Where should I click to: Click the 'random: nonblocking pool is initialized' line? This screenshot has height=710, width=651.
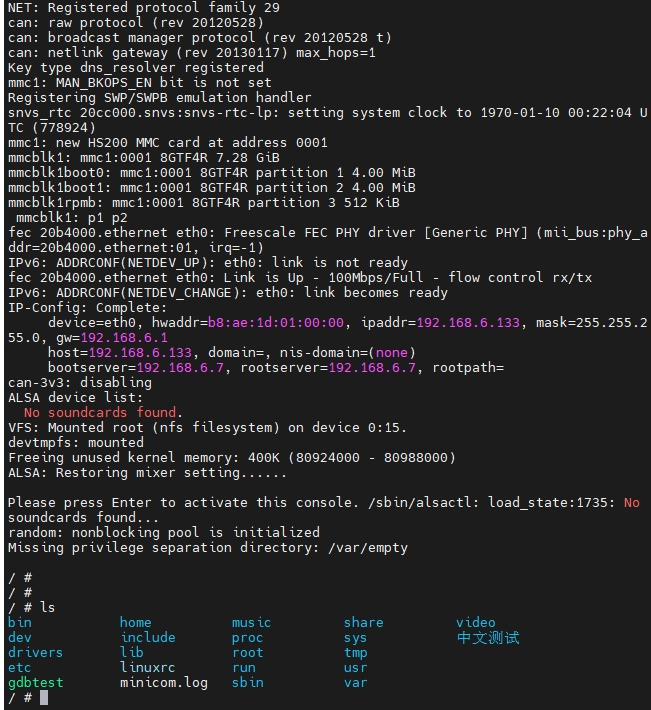click(x=164, y=532)
